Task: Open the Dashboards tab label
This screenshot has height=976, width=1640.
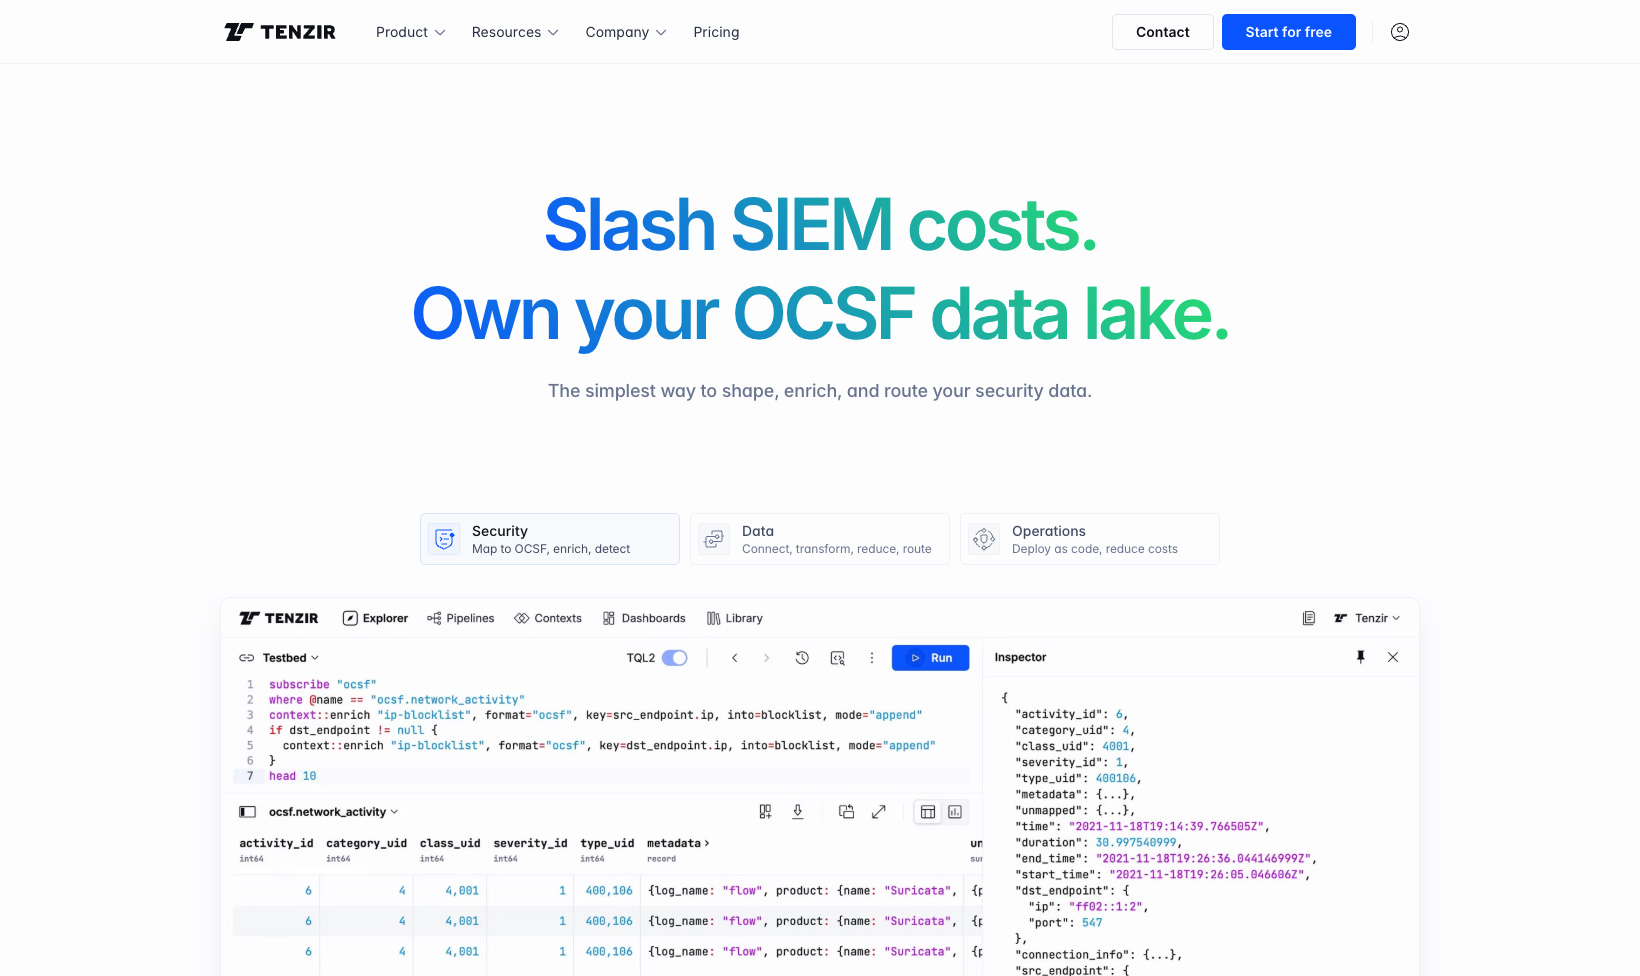Action: tap(654, 618)
